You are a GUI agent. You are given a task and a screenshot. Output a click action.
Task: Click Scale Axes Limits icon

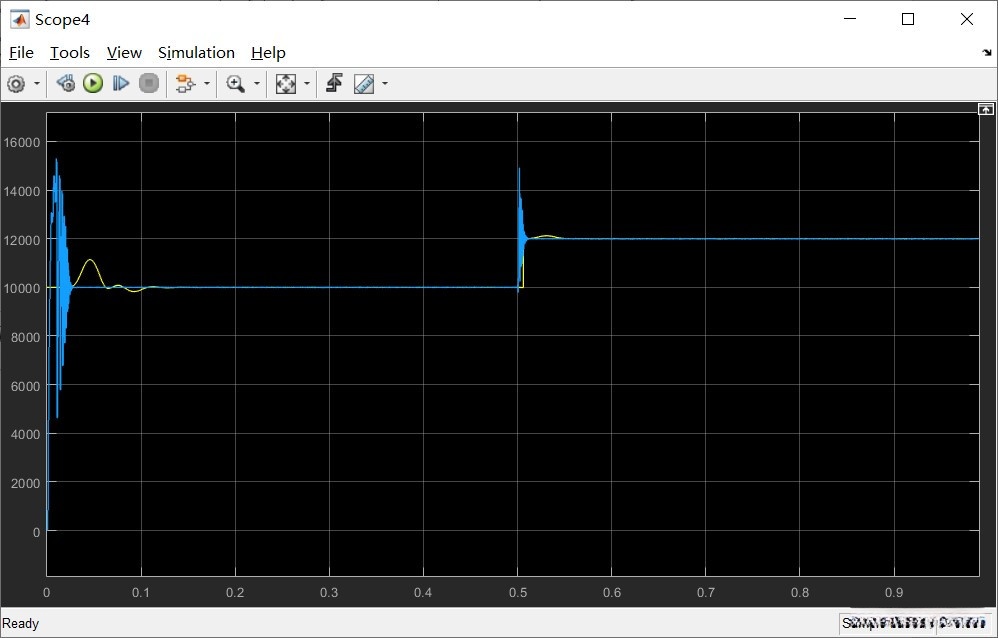[286, 83]
